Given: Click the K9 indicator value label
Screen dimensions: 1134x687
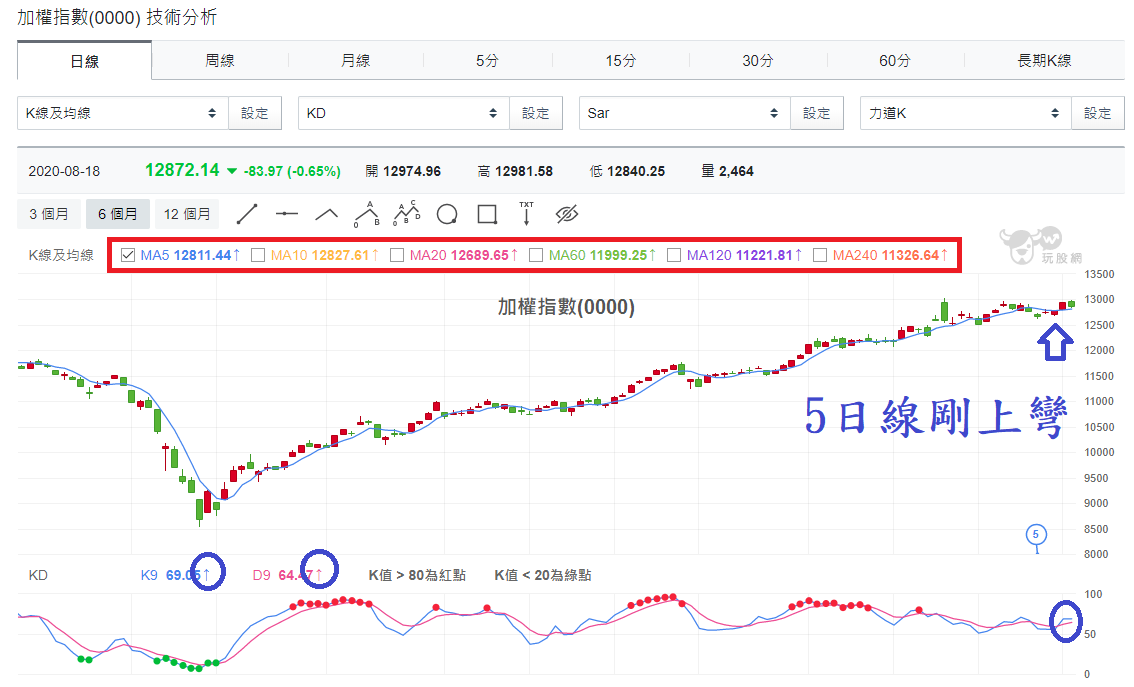Looking at the screenshot, I should [175, 576].
